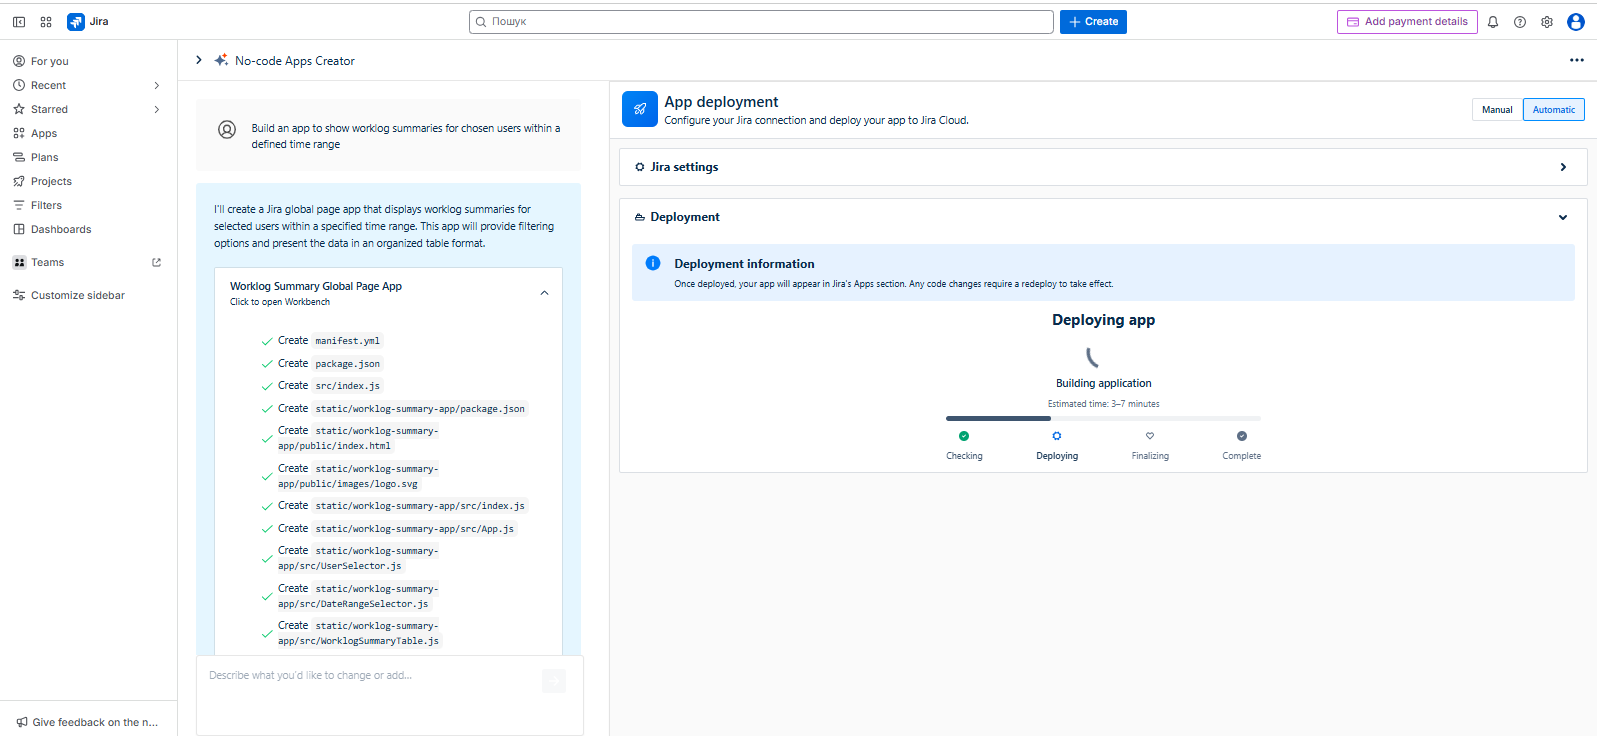The width and height of the screenshot is (1597, 736).
Task: Open Dashboards in the sidebar
Action: point(61,230)
